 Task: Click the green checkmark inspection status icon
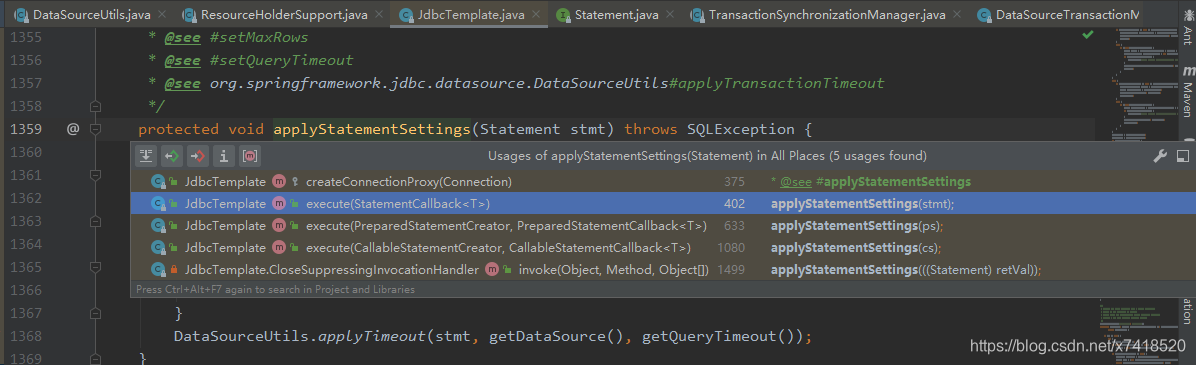[x=1088, y=35]
